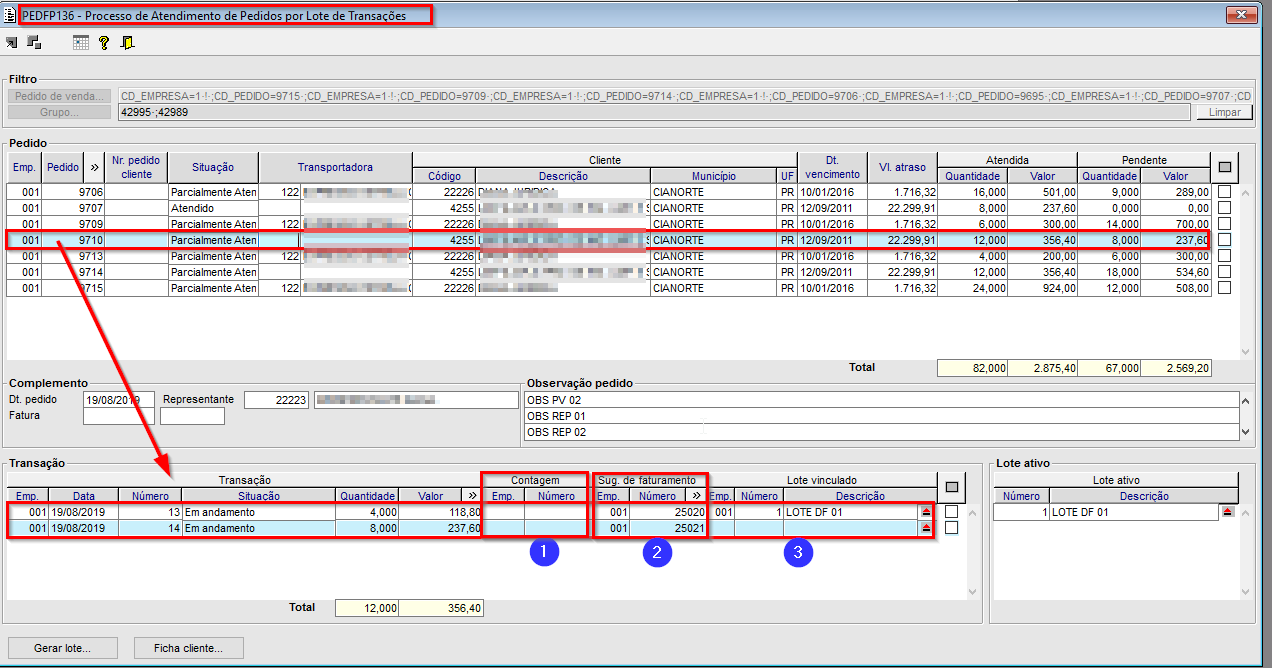Tick the checkbox for pedido 9713
1272x668 pixels.
coord(1224,256)
